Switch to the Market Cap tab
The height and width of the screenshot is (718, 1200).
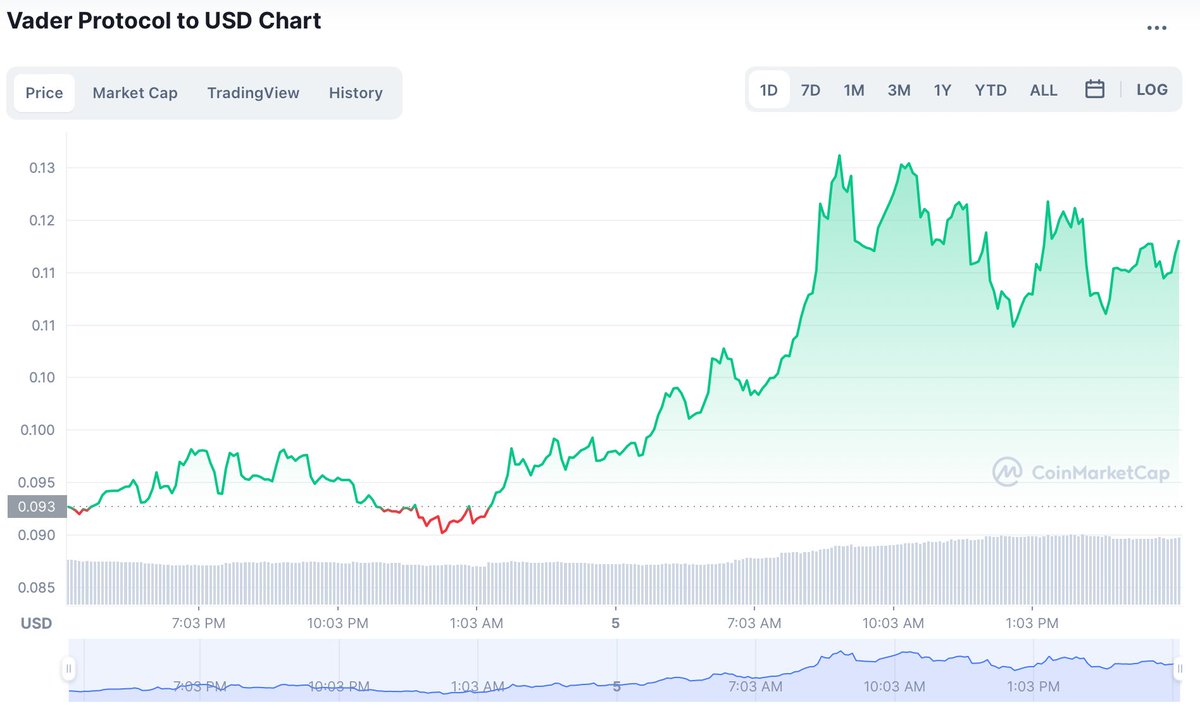(135, 92)
